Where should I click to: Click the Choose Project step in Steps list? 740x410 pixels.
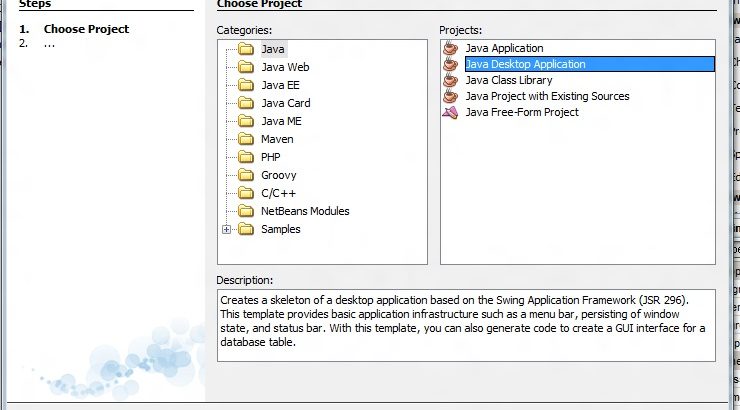(86, 29)
